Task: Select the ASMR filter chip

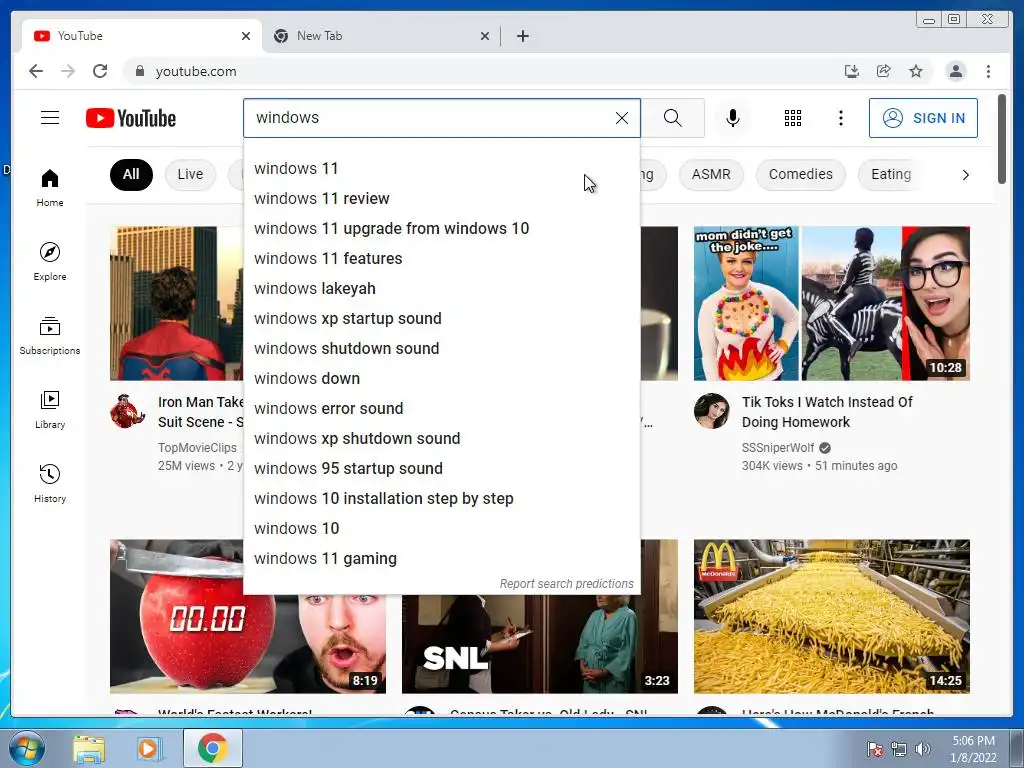Action: (x=711, y=174)
